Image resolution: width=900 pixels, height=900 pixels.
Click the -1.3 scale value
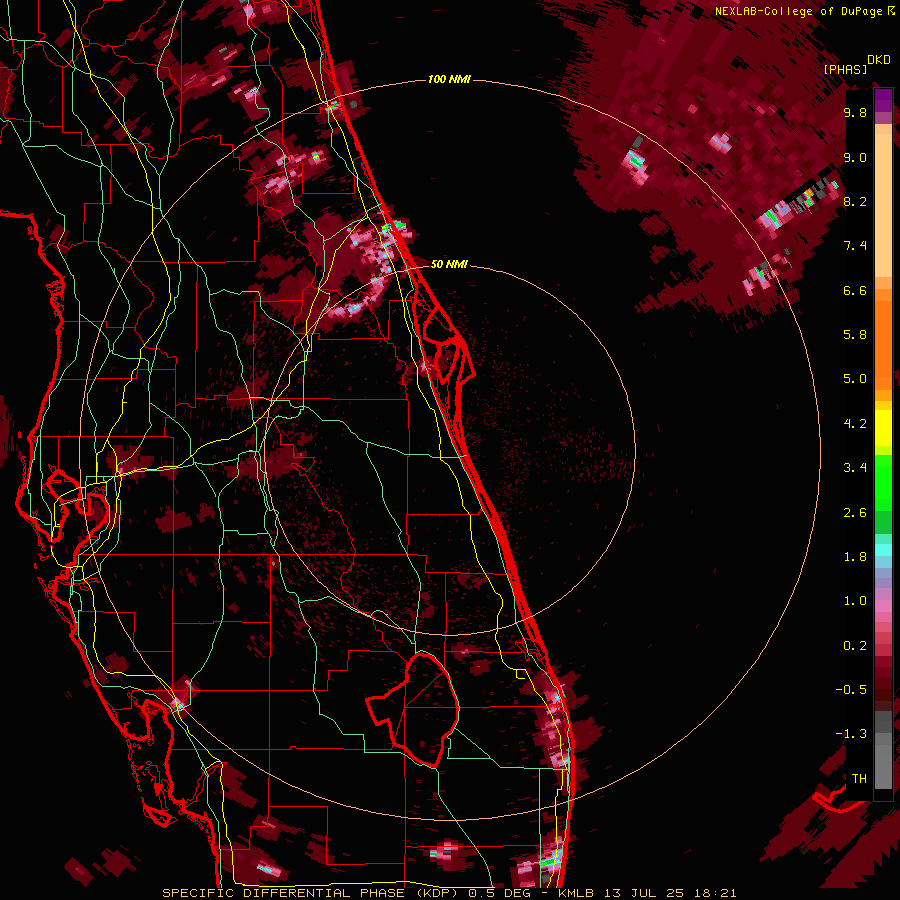pyautogui.click(x=851, y=734)
